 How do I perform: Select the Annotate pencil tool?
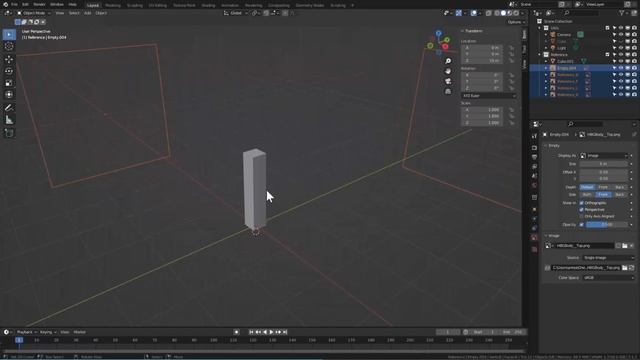[9, 108]
